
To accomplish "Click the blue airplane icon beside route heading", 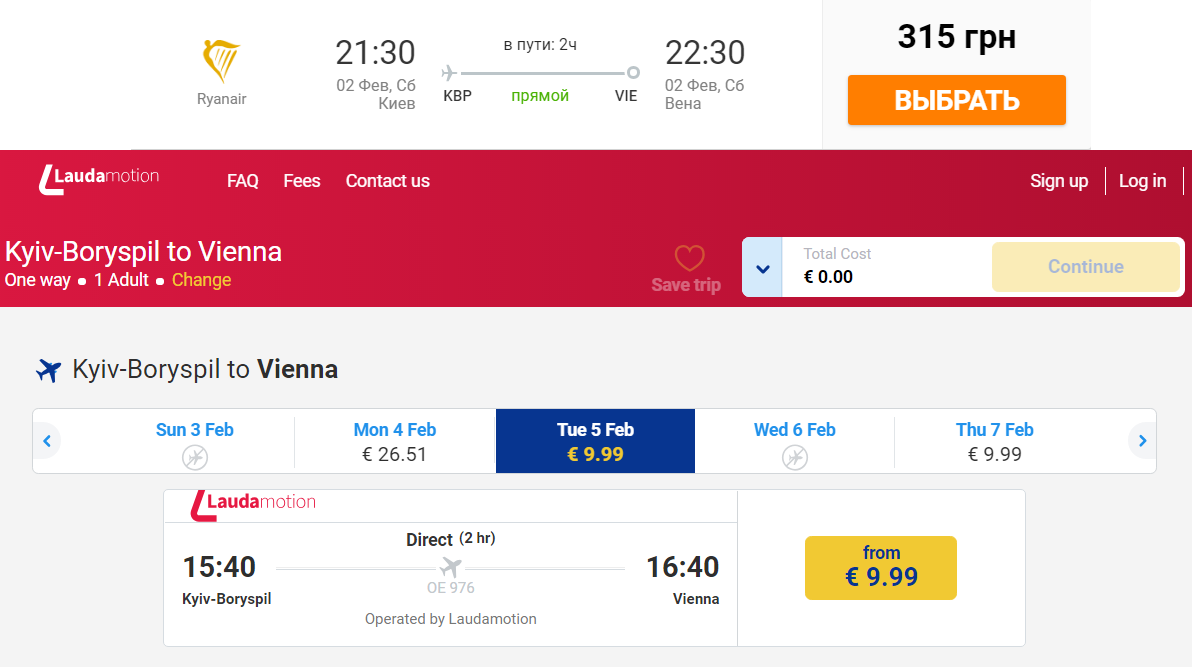I will 48,370.
